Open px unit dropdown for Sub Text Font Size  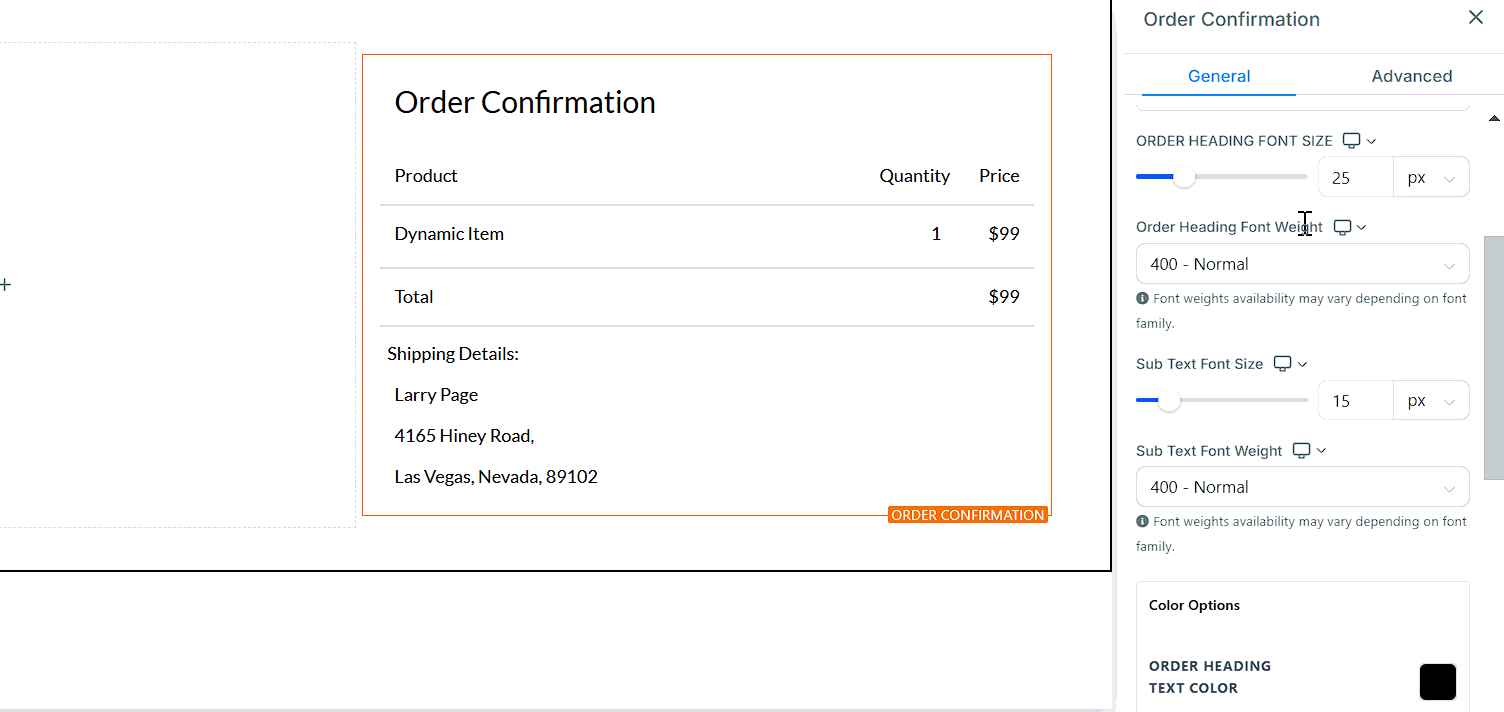[x=1431, y=401]
